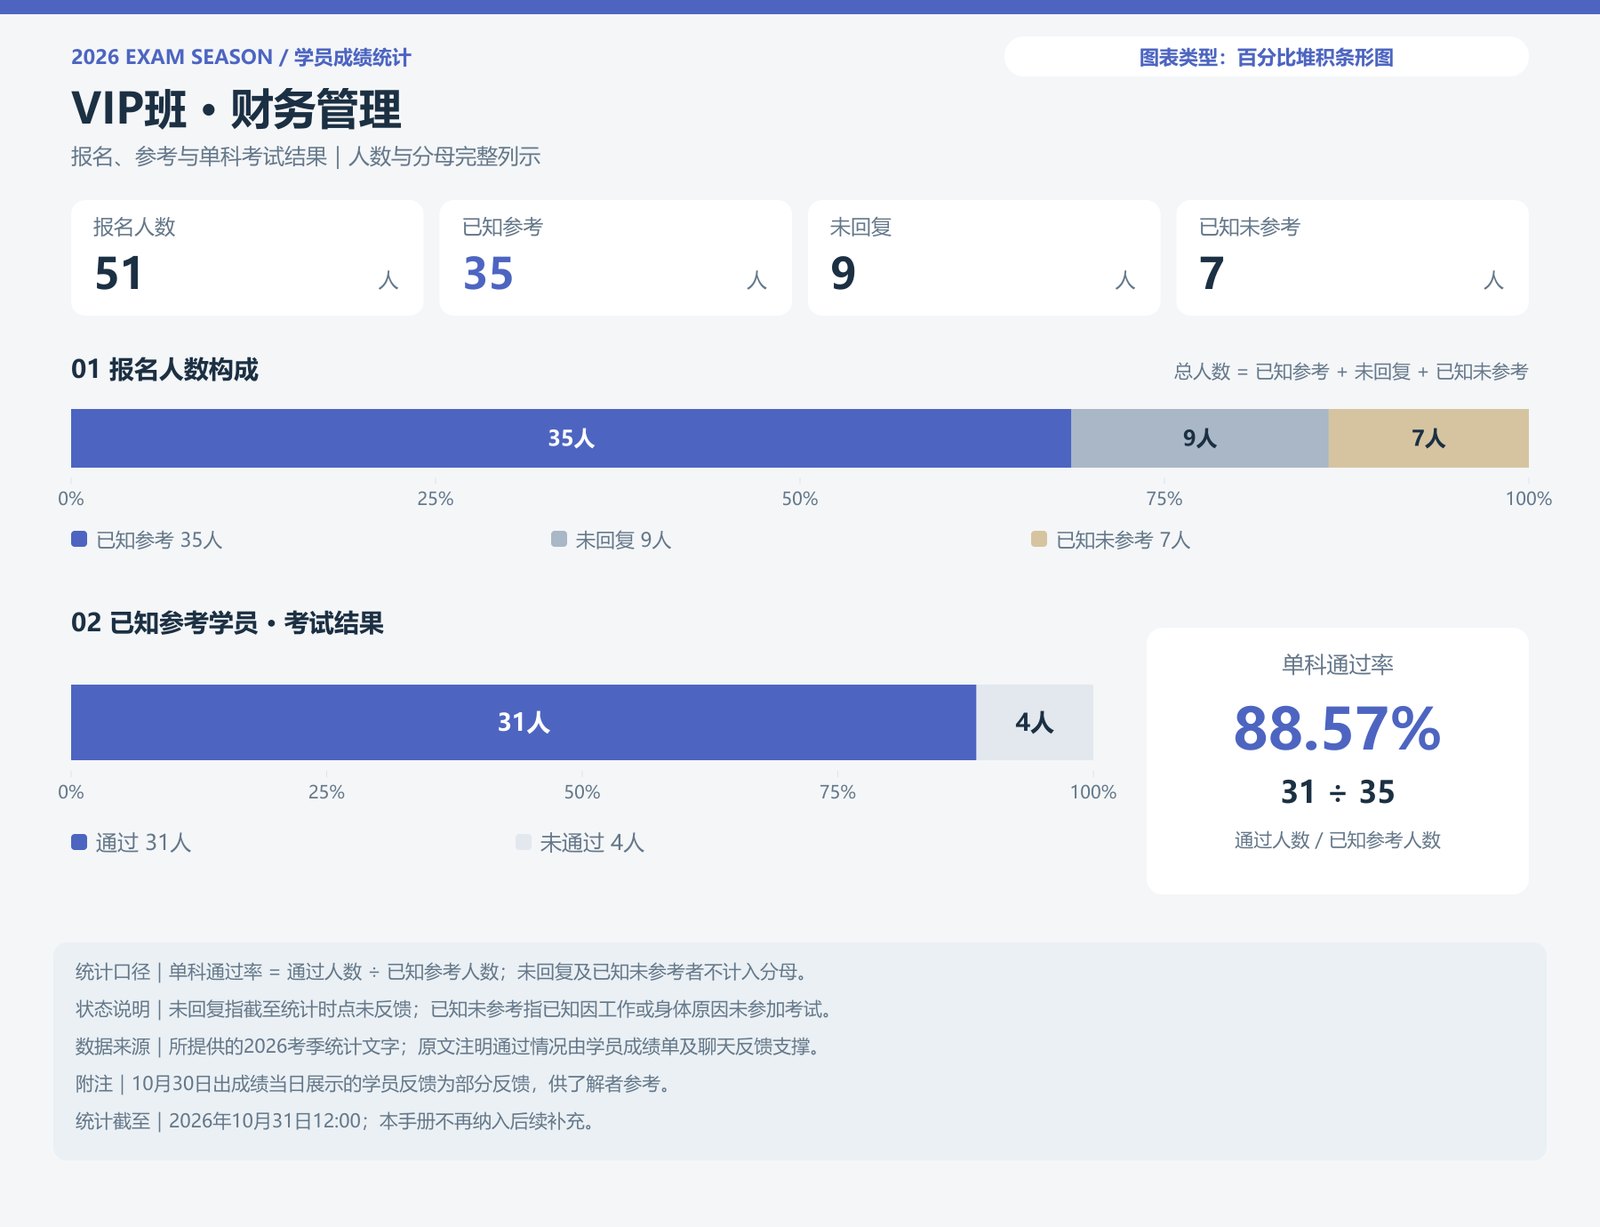Screen dimensions: 1600x1227
Task: Click the blue 35人 bar segment
Action: click(x=571, y=438)
